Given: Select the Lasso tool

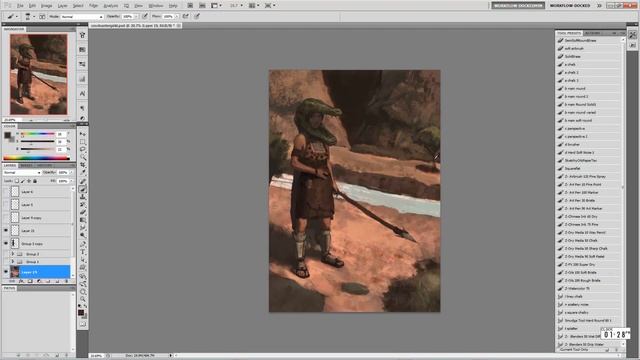Looking at the screenshot, I should [83, 150].
